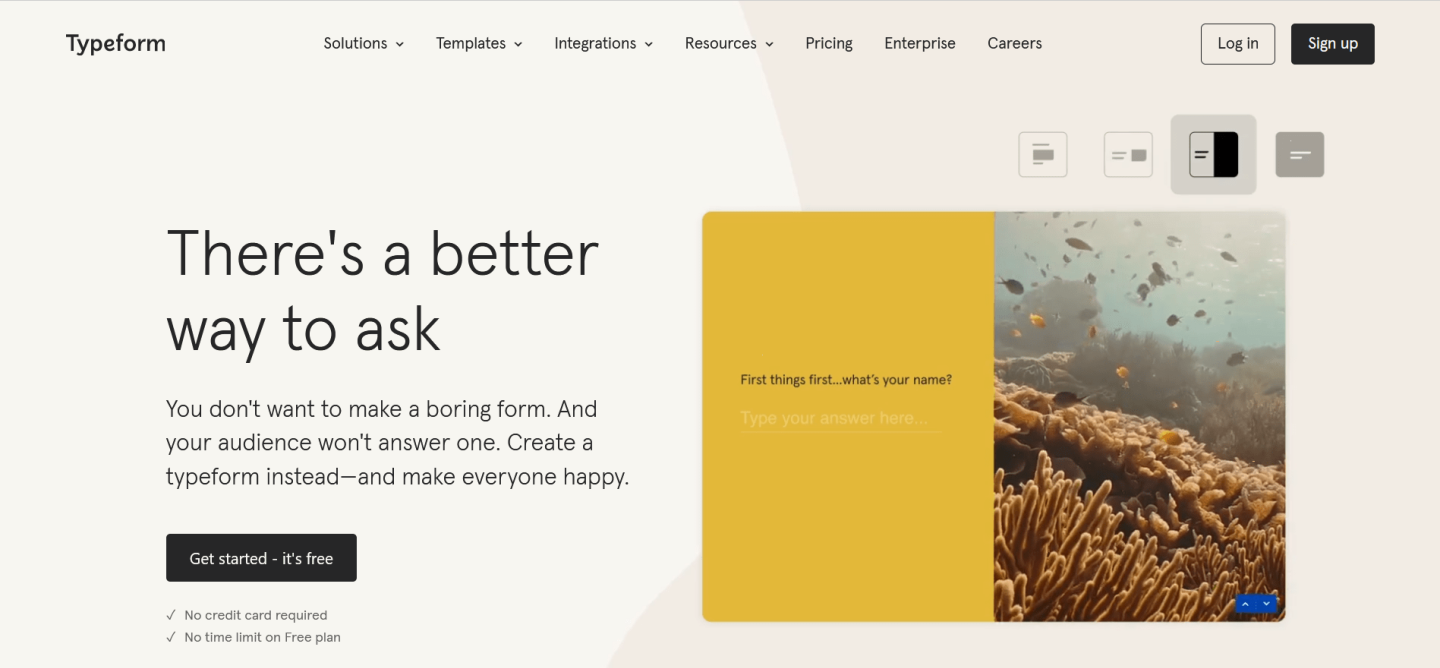Focus the 'Type your answer here' field

click(x=840, y=418)
